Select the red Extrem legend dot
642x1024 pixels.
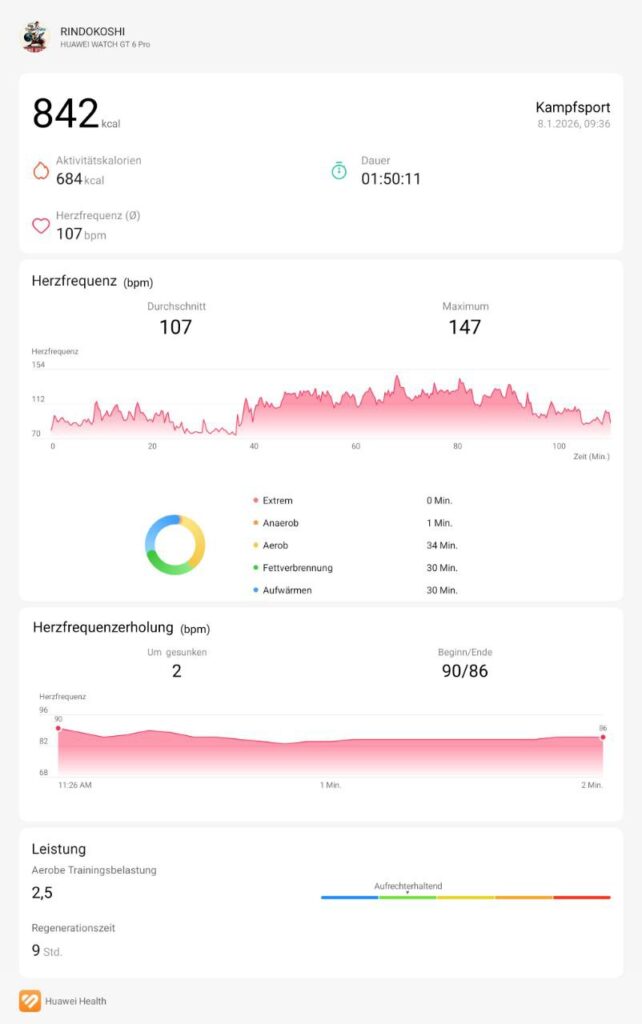[256, 500]
